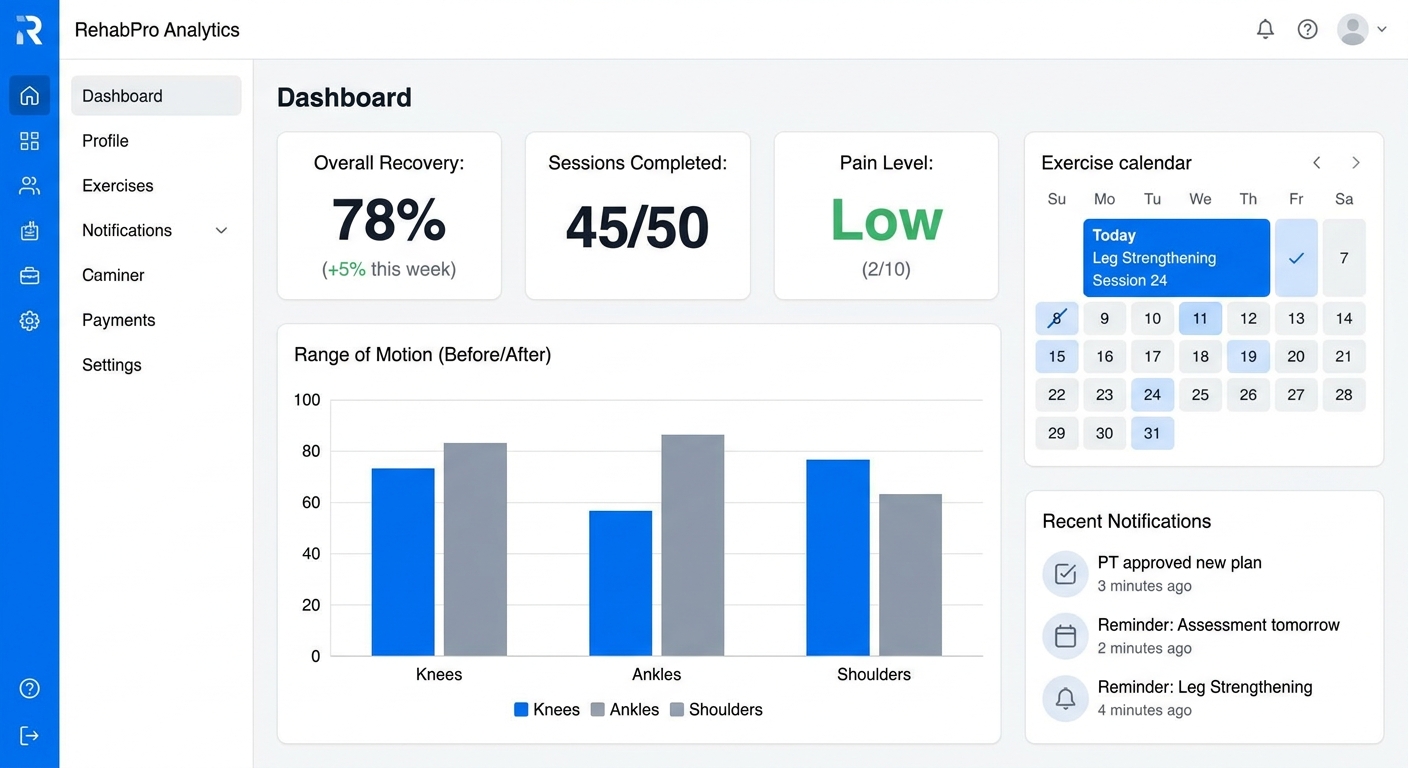Expand the Notifications submenu chevron
This screenshot has height=768, width=1408.
coord(221,231)
